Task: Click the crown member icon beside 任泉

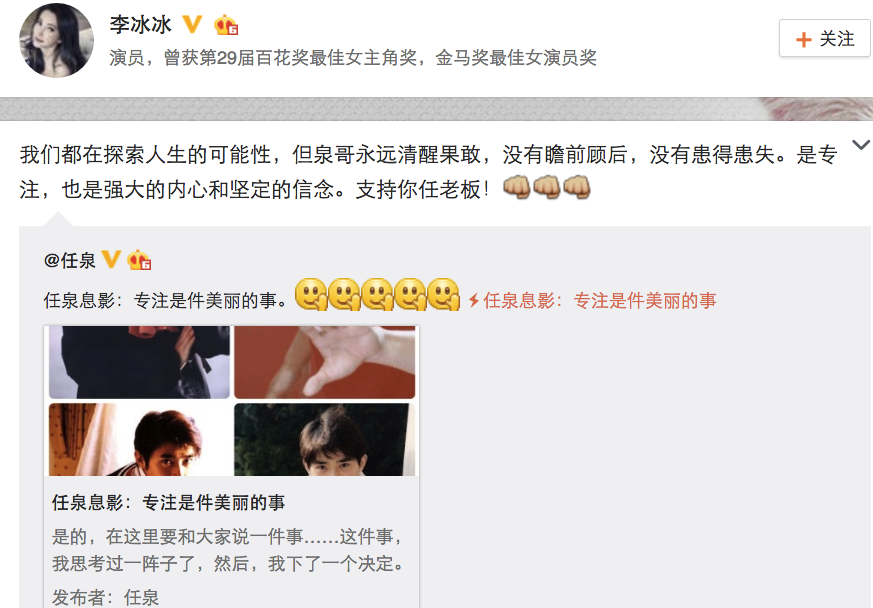Action: [139, 260]
